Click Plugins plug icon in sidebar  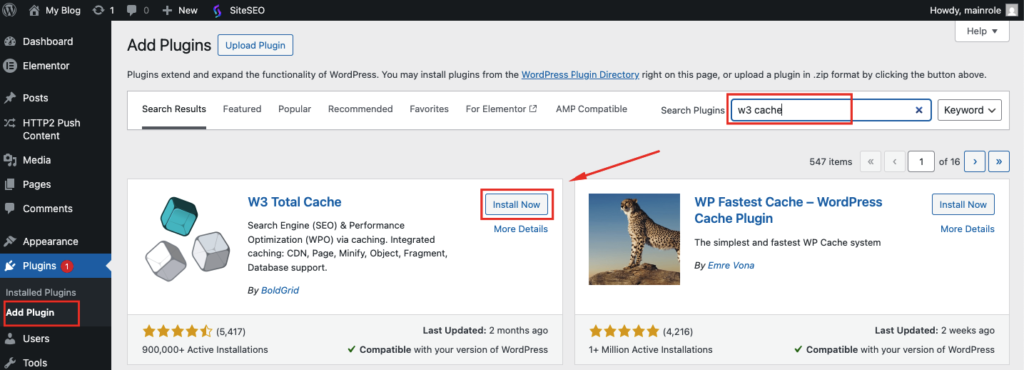[10, 266]
